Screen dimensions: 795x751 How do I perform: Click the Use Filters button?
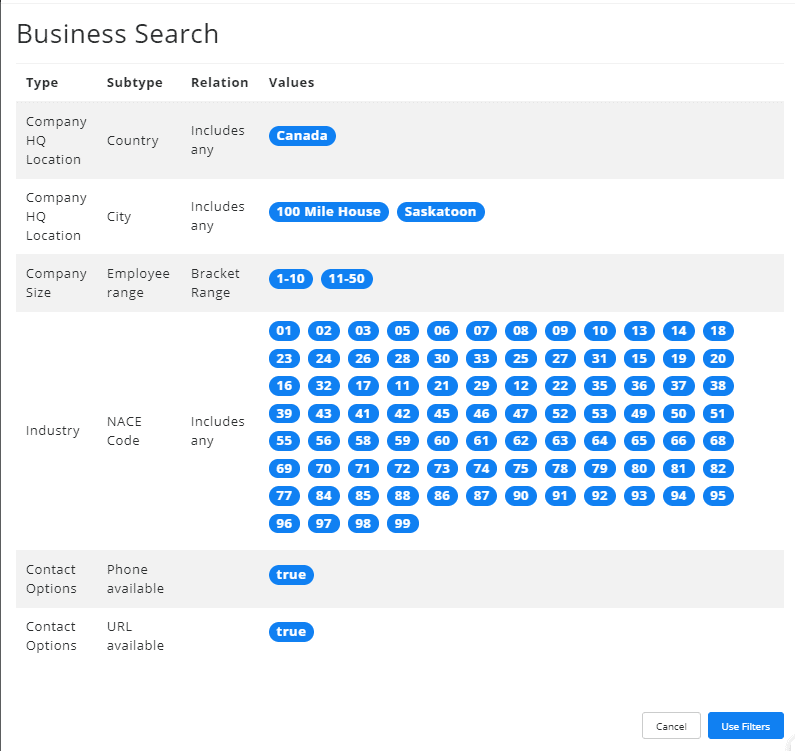(x=745, y=726)
